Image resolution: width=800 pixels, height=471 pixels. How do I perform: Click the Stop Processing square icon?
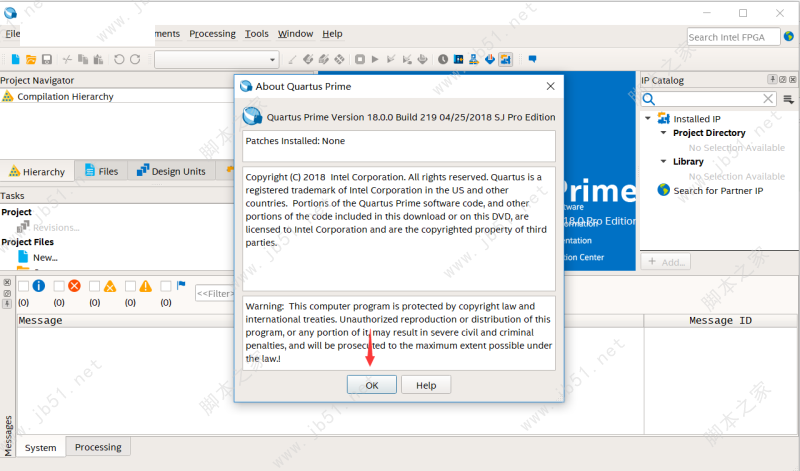click(360, 60)
